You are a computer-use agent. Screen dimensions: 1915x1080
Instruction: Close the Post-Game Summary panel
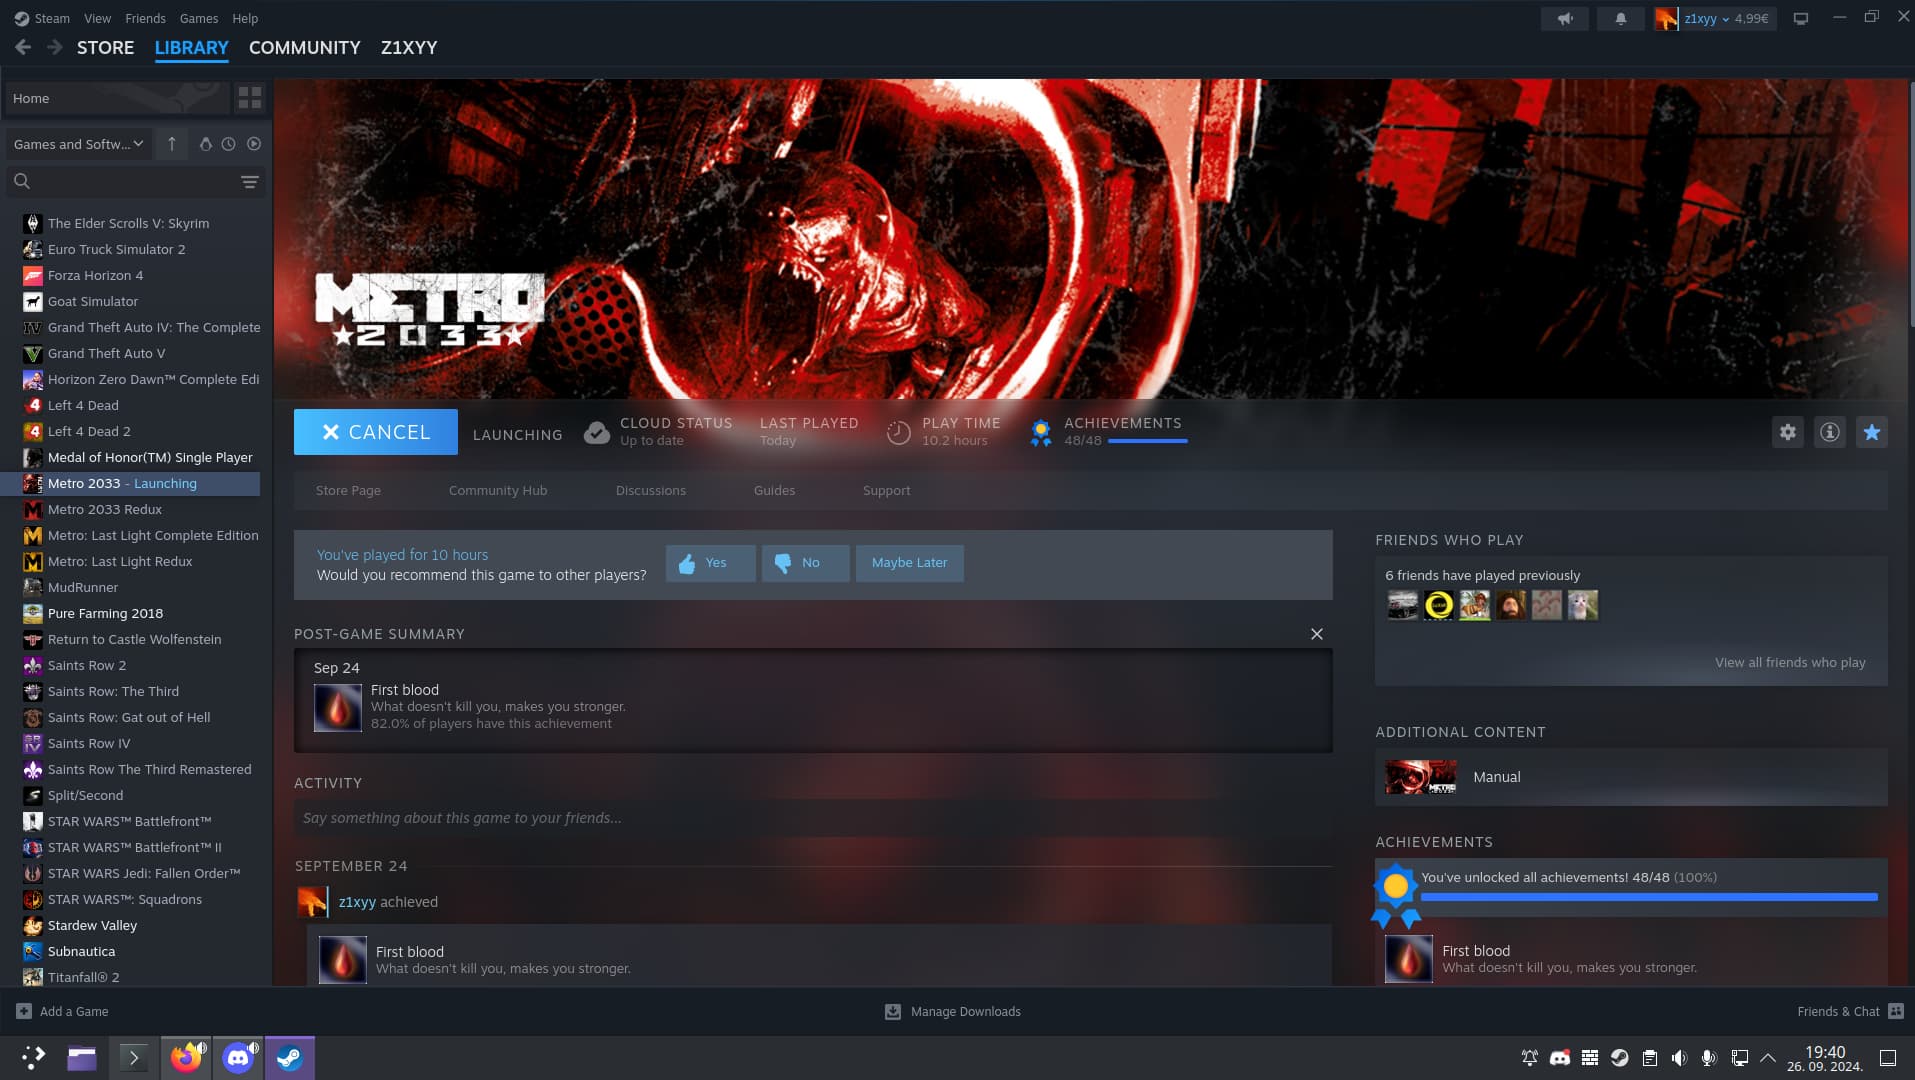[x=1316, y=634]
